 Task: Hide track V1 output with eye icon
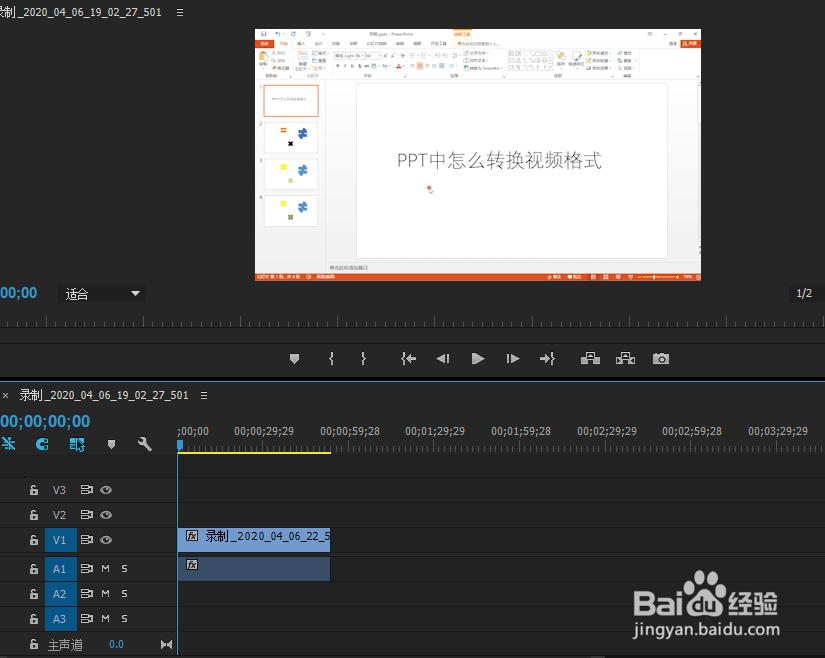[106, 540]
